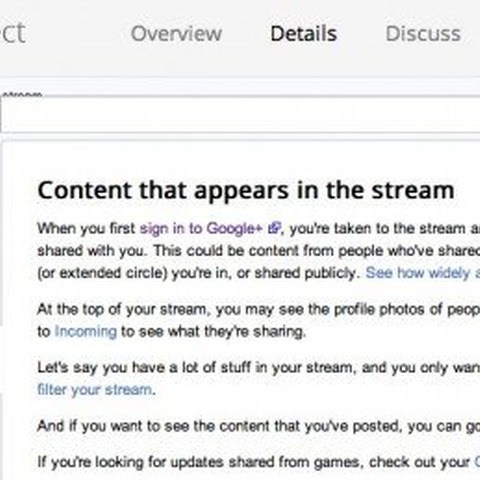This screenshot has width=480, height=480.
Task: Open the 'See how widely' link
Action: pyautogui.click(x=423, y=273)
